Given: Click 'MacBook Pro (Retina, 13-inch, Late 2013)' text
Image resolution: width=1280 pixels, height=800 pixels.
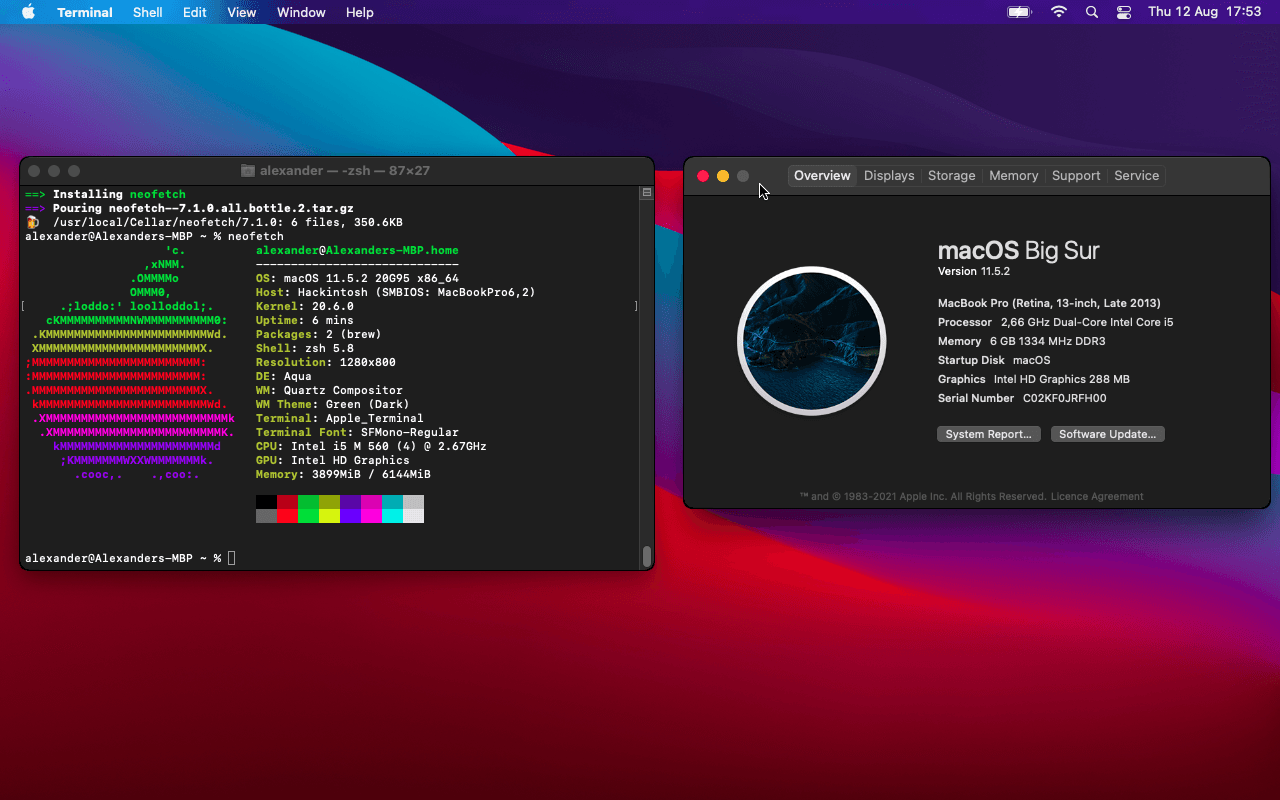Looking at the screenshot, I should point(1049,303).
